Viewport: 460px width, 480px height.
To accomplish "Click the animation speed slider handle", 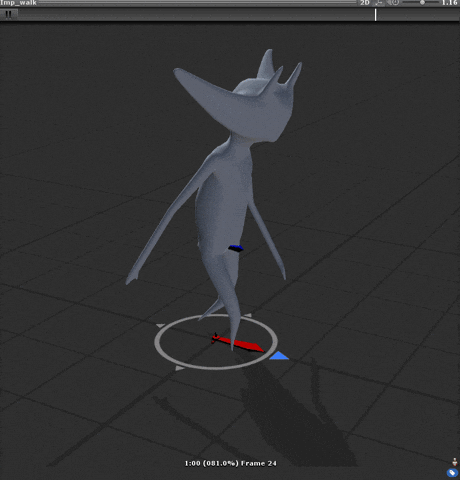I will click(x=422, y=2).
